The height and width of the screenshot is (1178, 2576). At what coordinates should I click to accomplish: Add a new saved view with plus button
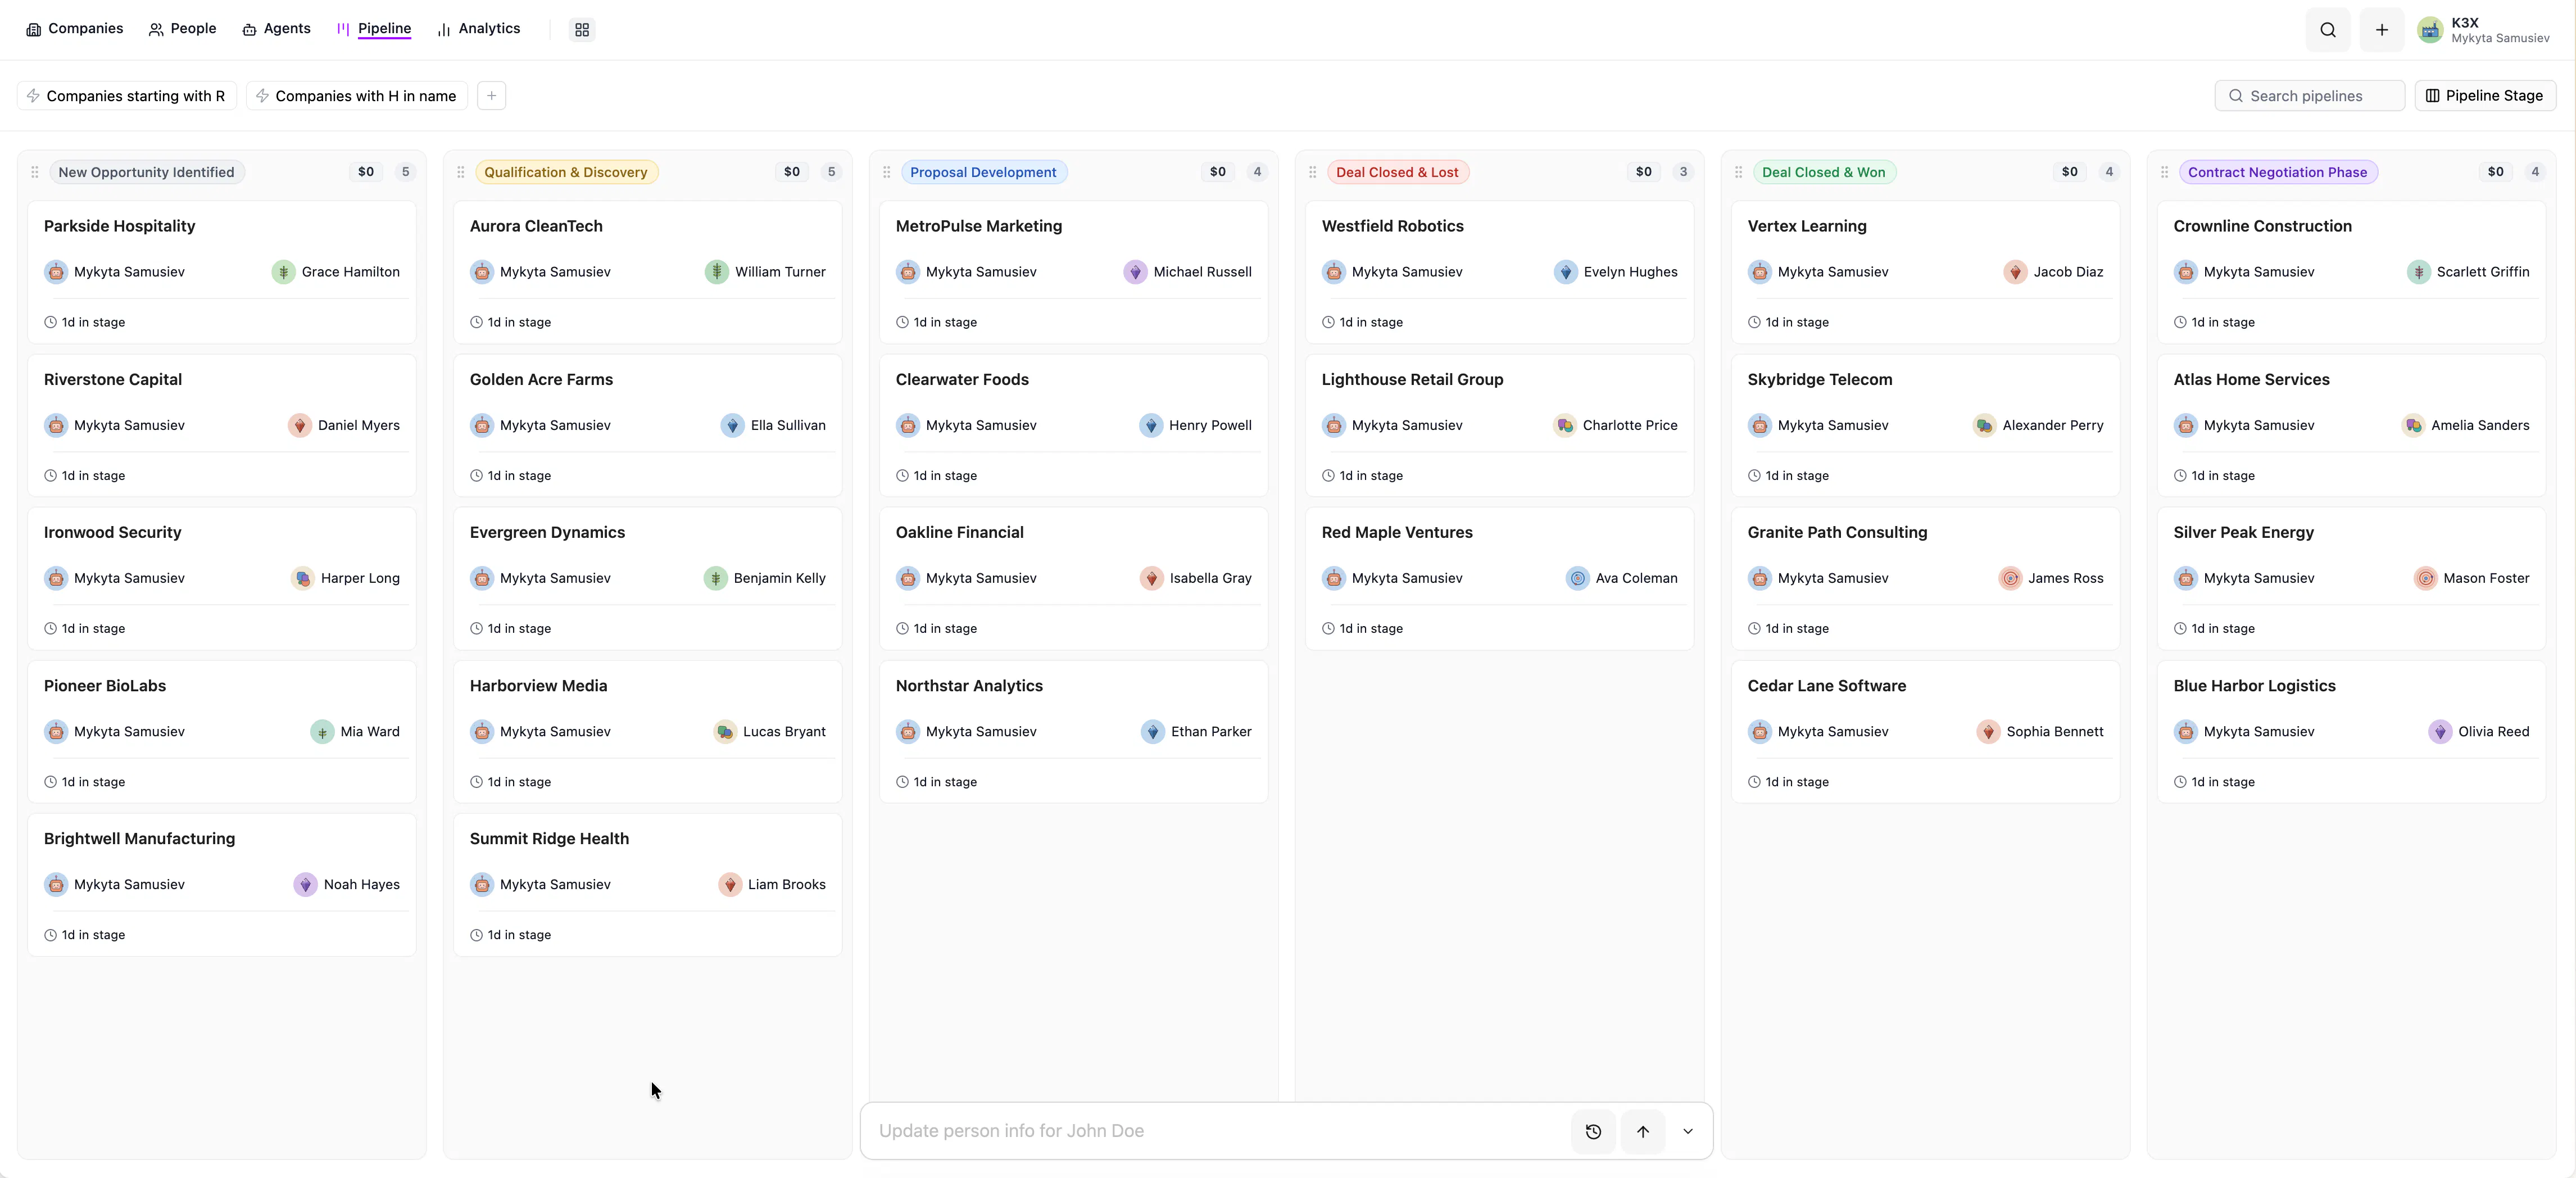[491, 96]
